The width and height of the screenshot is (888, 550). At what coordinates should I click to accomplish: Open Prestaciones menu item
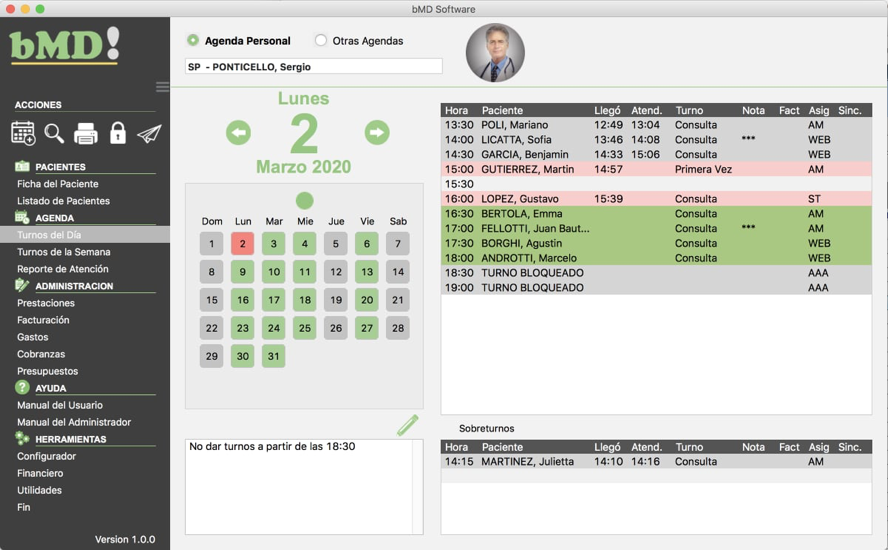46,302
